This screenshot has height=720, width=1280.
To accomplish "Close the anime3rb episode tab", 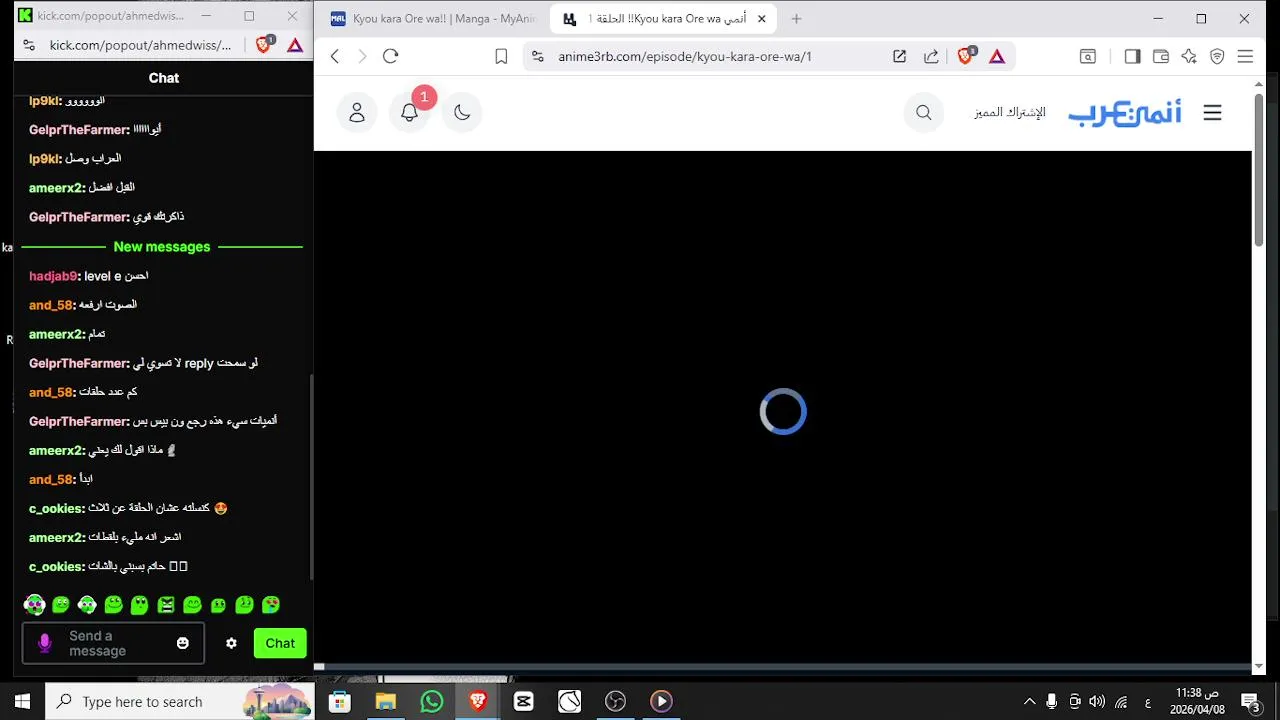I will [761, 18].
